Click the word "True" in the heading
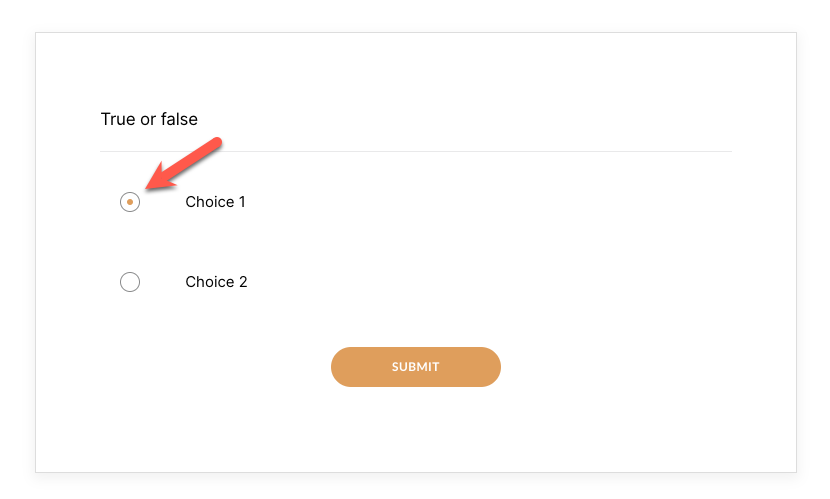Image resolution: width=830 pixels, height=499 pixels. [x=117, y=119]
